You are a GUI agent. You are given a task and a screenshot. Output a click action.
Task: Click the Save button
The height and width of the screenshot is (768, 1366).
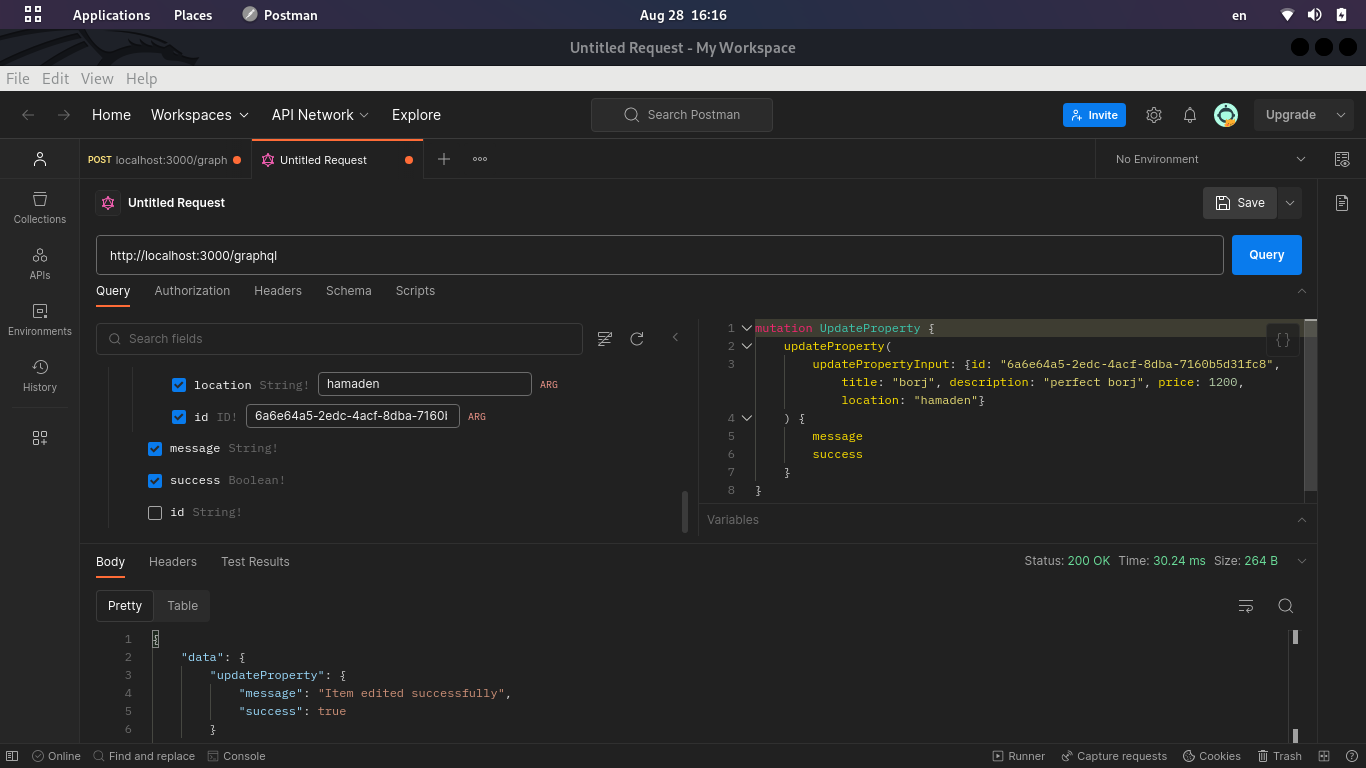click(x=1240, y=203)
